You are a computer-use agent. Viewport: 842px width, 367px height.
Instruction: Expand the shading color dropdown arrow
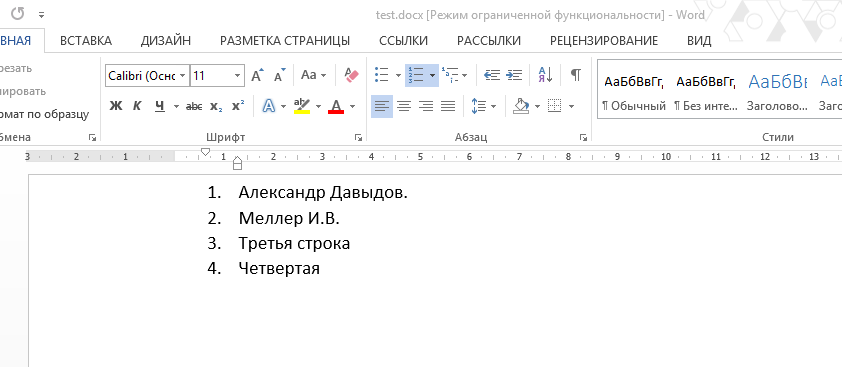(x=537, y=106)
